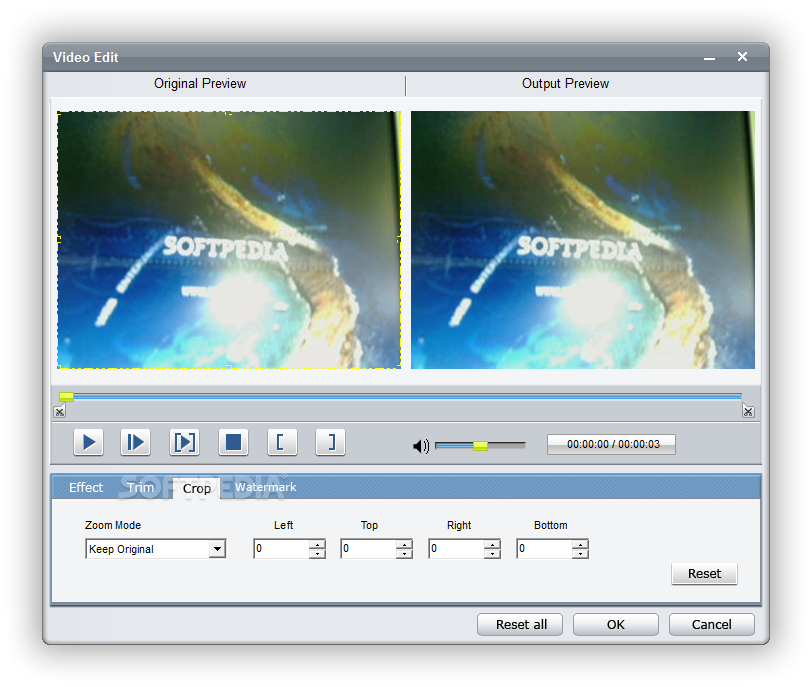Increase the Left crop value
Screen dimensions: 812x687
coord(317,544)
